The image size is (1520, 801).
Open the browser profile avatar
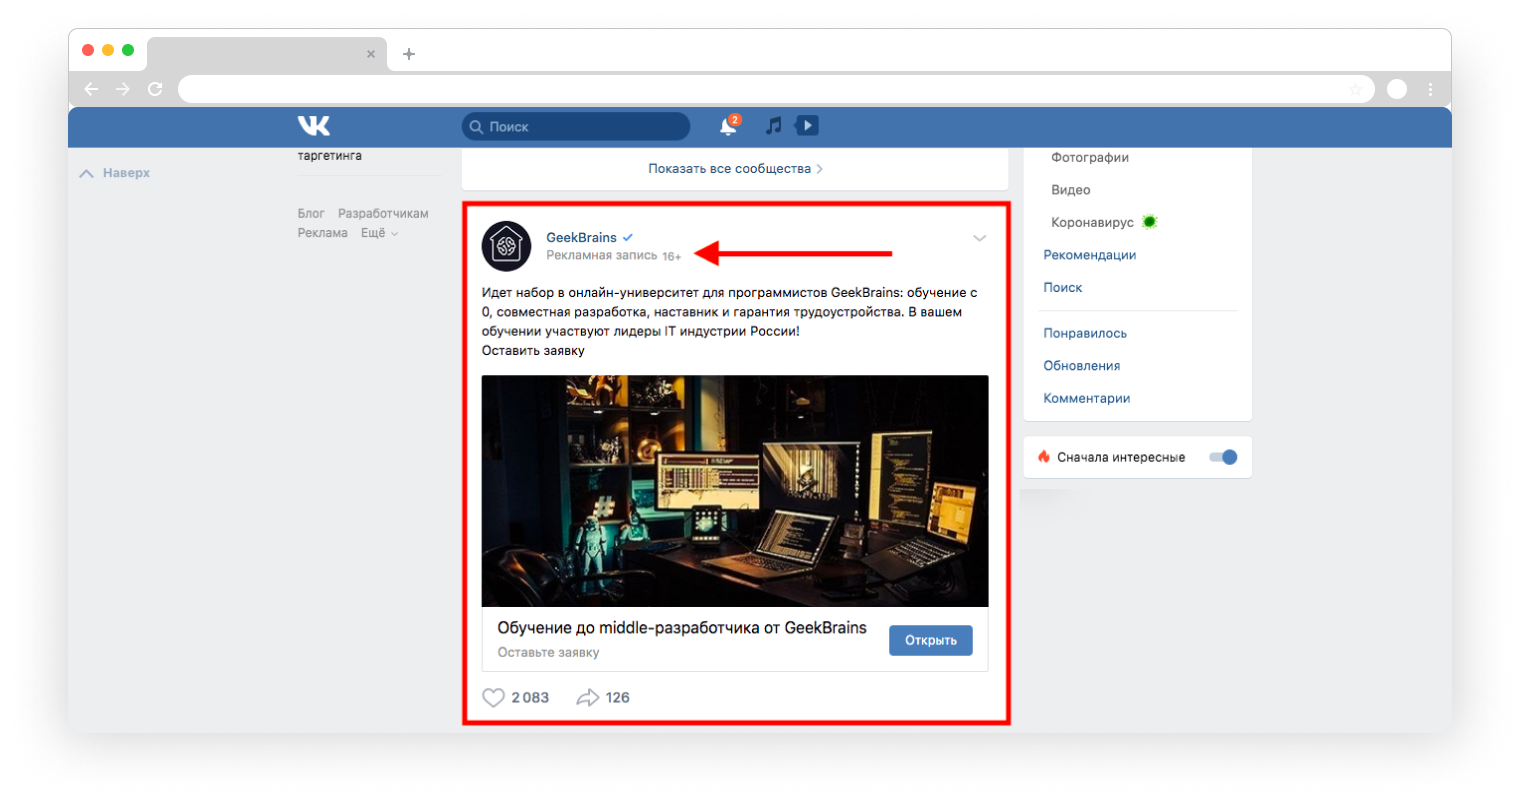[x=1397, y=89]
